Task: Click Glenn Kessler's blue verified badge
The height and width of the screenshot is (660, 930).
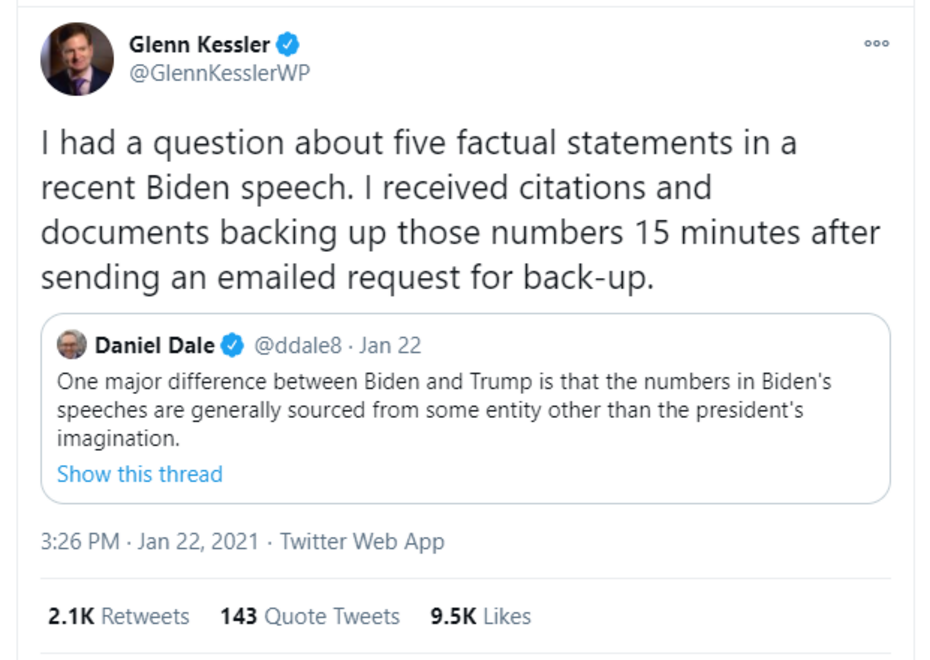Action: [x=289, y=44]
